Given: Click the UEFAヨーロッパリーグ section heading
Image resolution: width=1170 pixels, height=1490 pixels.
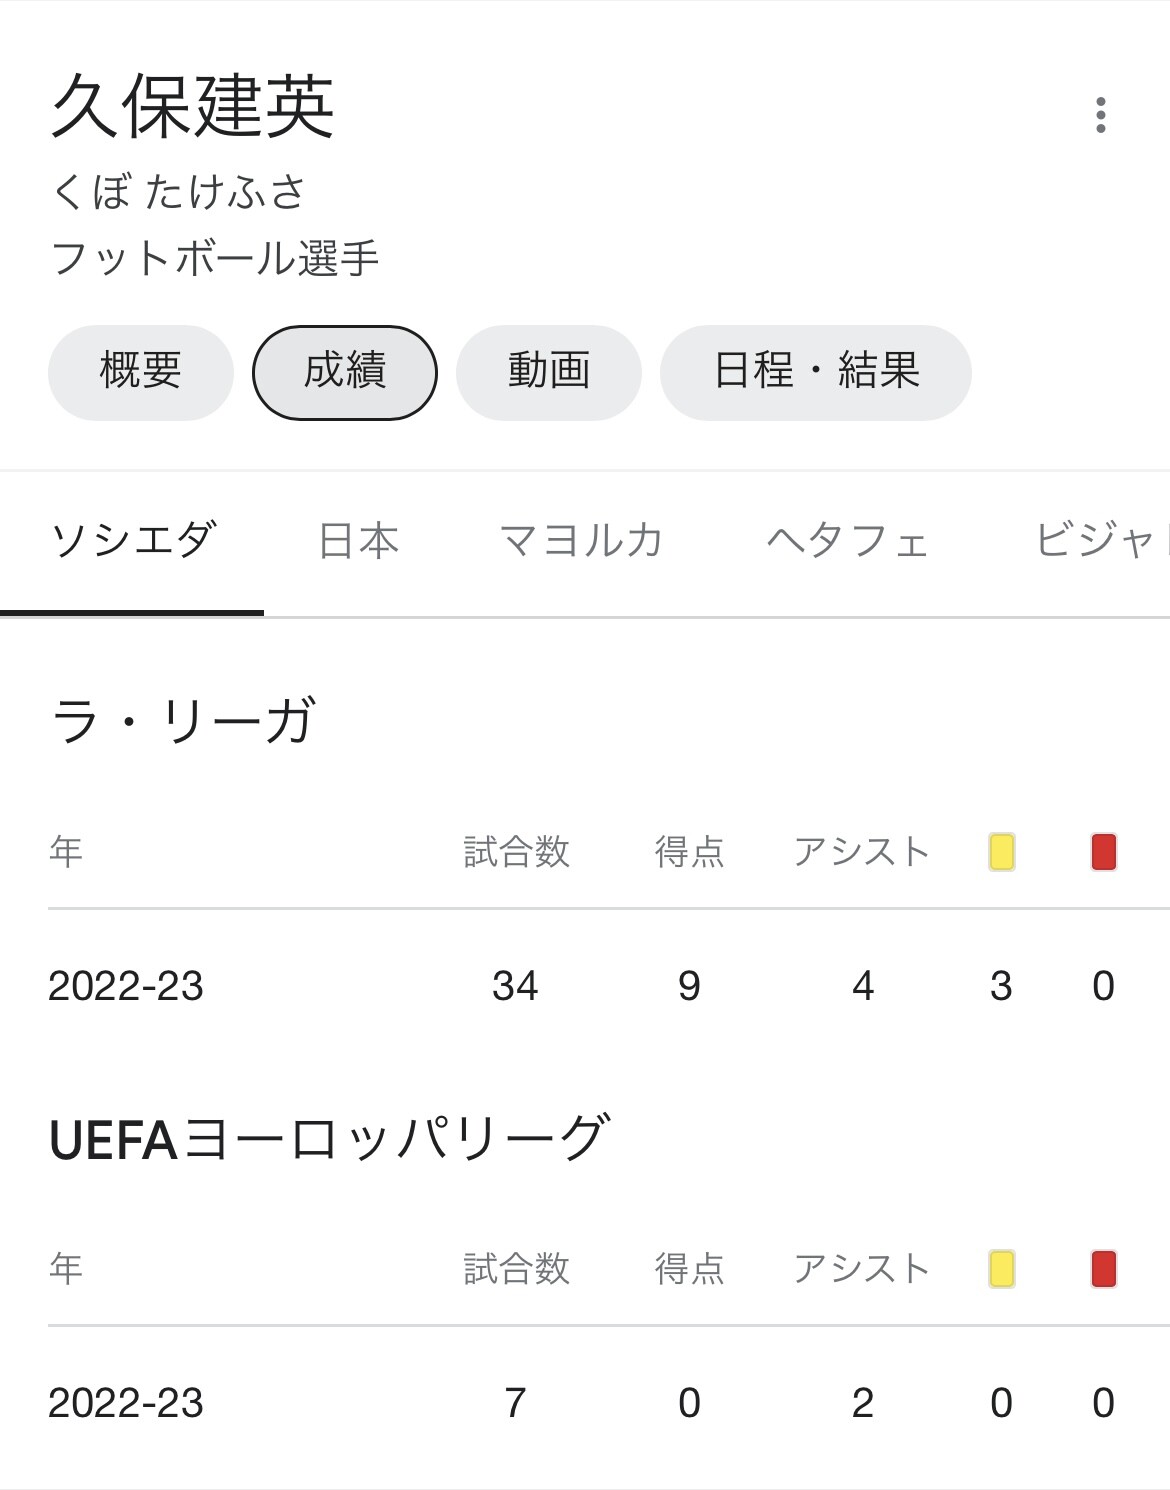Looking at the screenshot, I should click(x=328, y=1138).
